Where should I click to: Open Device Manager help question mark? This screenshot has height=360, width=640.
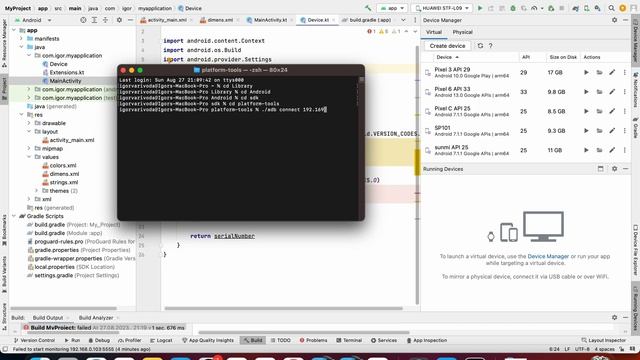coord(491,46)
